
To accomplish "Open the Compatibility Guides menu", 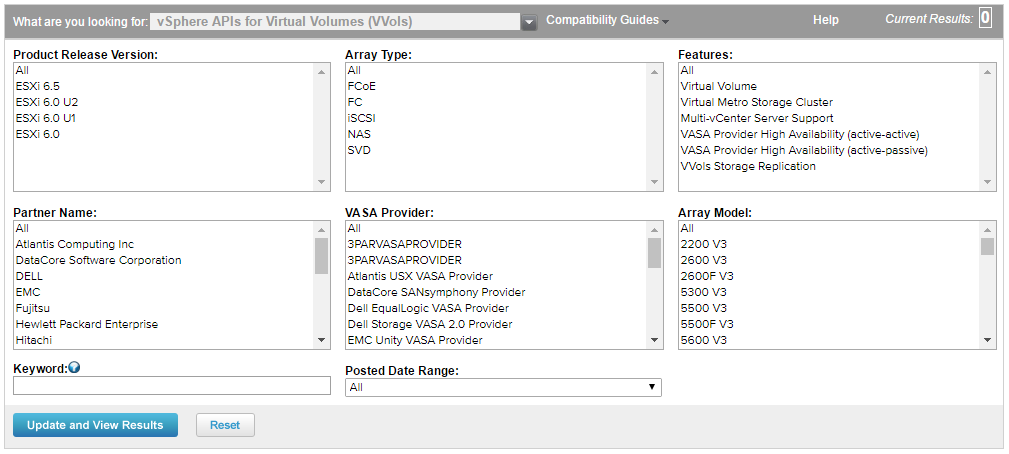I will coord(607,20).
